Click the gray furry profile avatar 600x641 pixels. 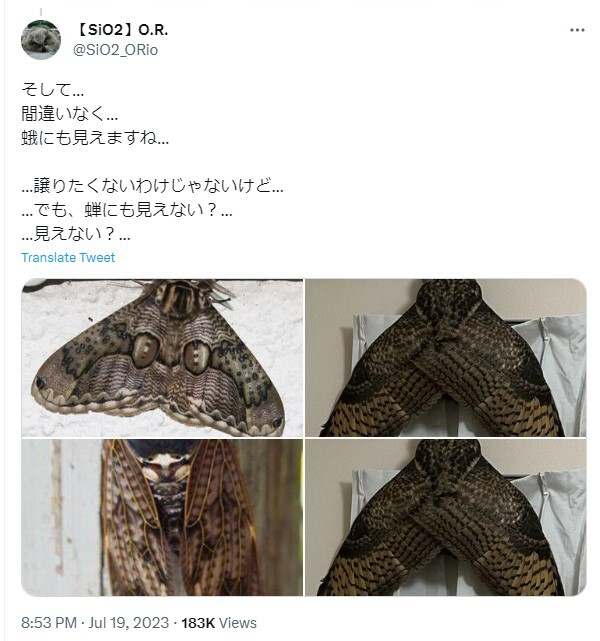41,40
